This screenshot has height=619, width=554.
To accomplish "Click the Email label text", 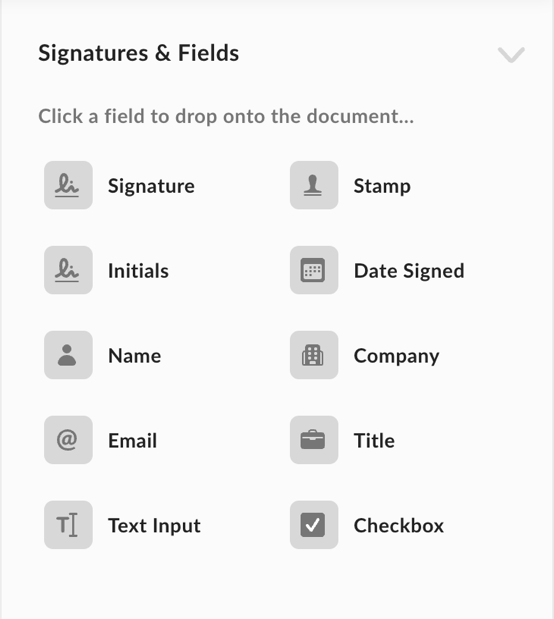I will coord(133,441).
